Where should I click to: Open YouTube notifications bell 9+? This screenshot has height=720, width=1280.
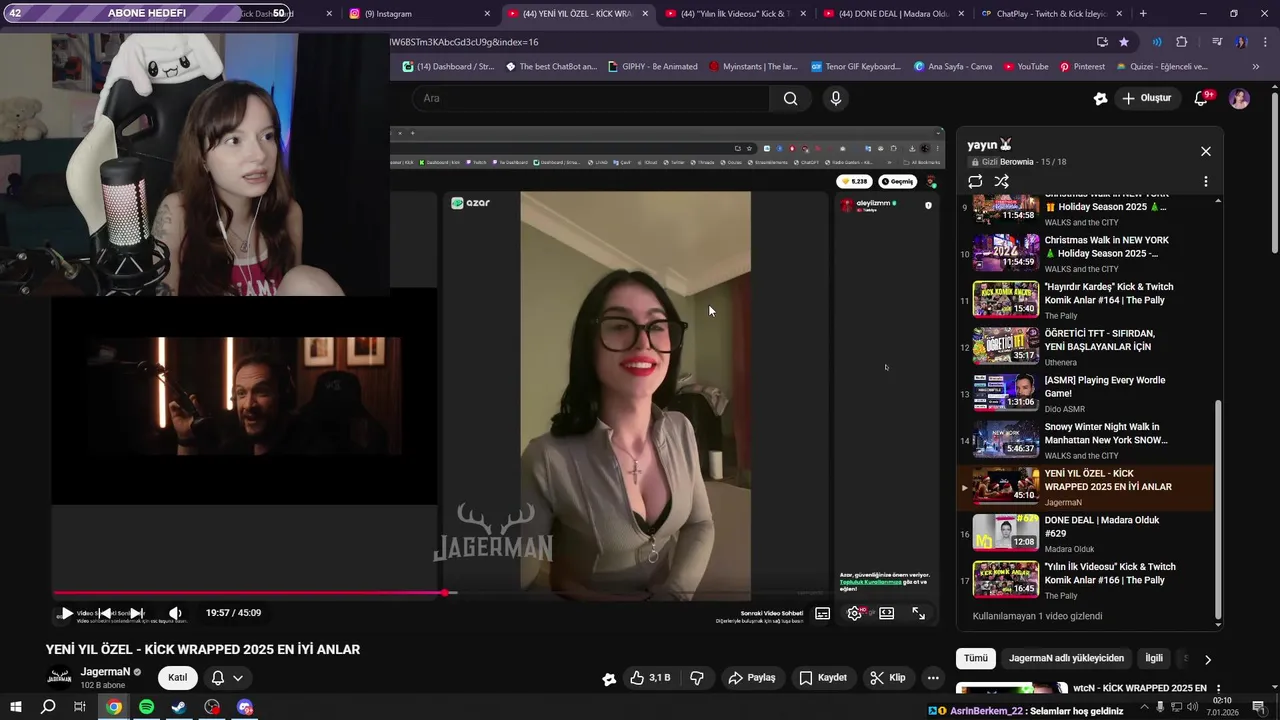(x=1202, y=98)
